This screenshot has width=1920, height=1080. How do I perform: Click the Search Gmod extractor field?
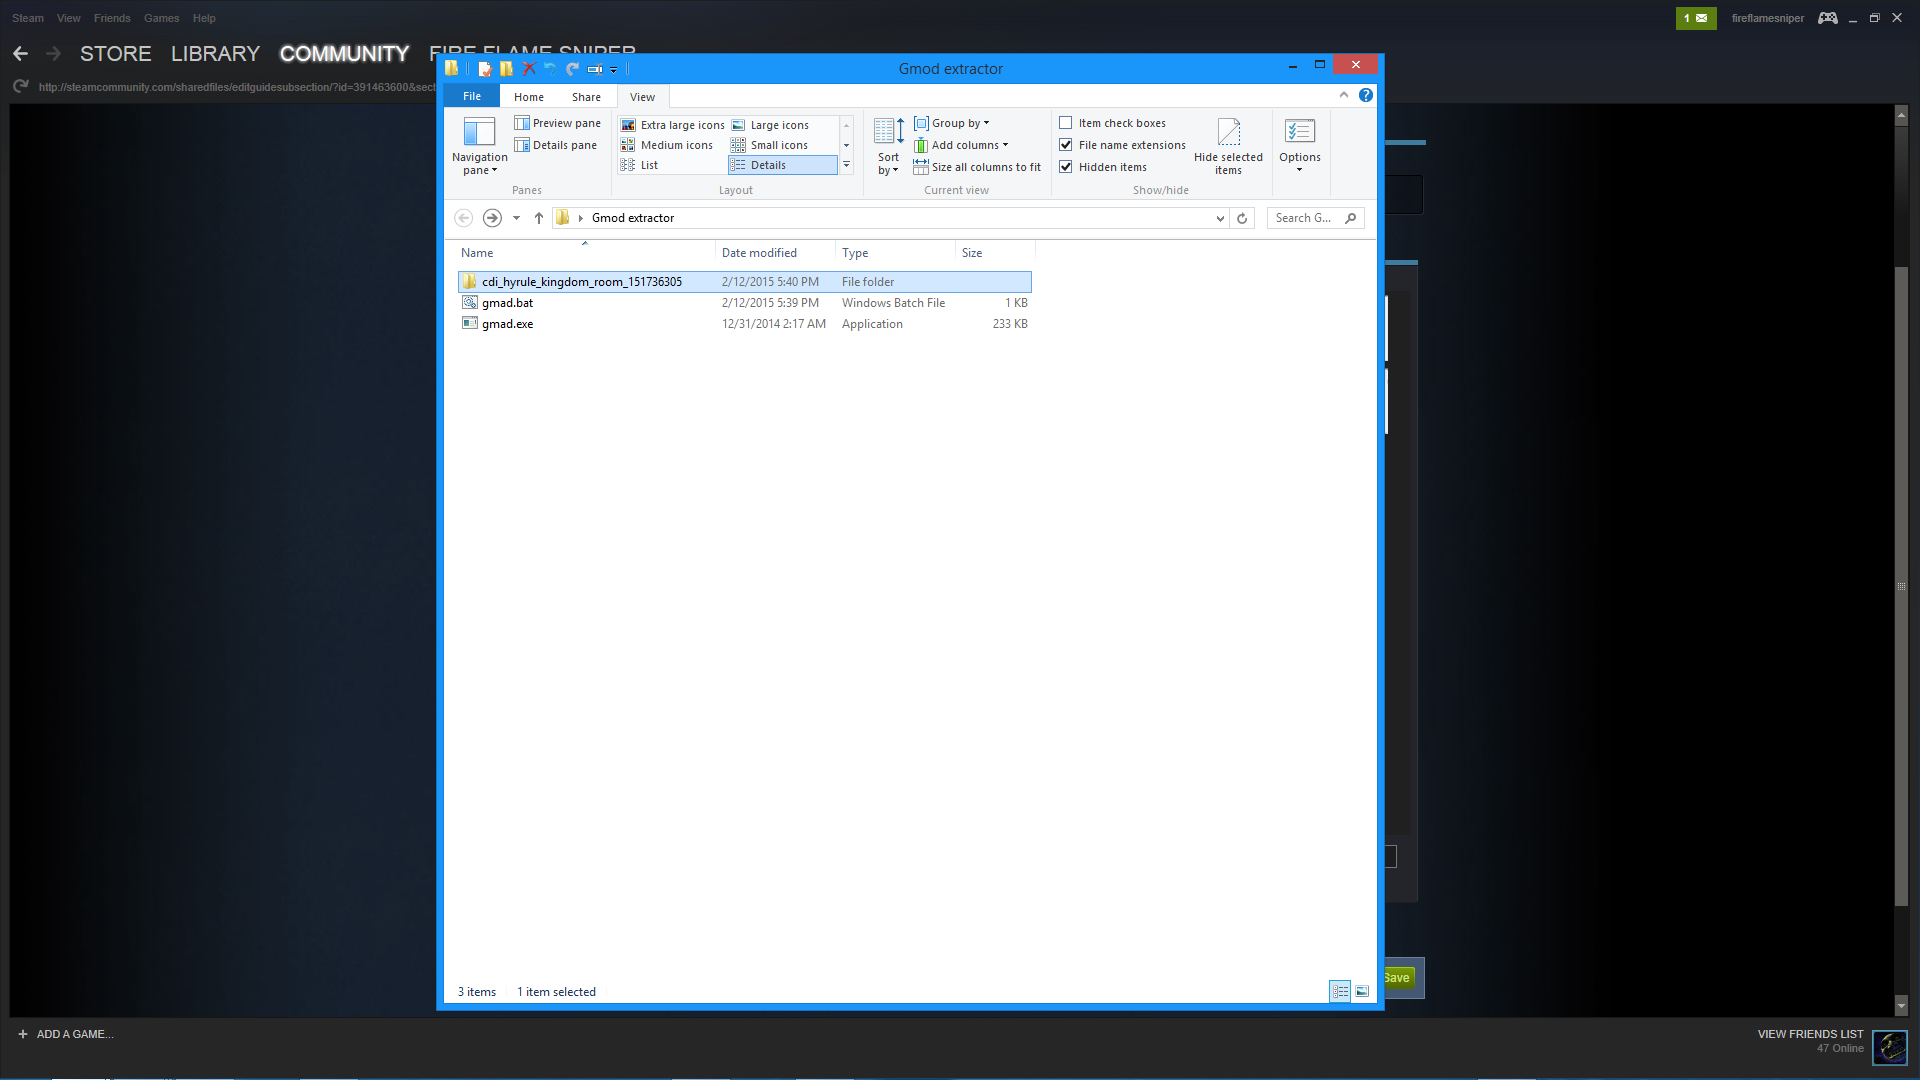pos(1303,218)
